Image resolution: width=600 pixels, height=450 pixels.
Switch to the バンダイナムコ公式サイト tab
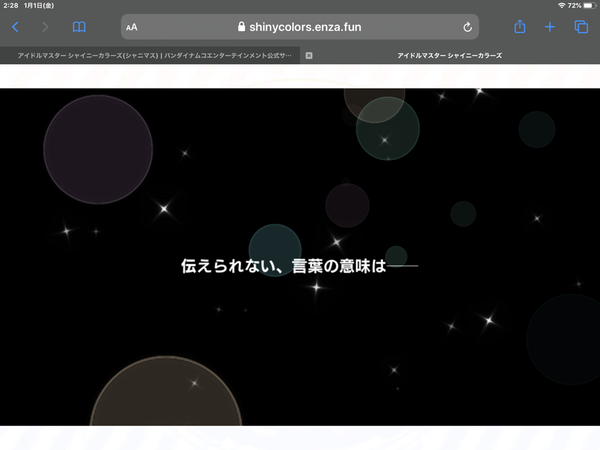pos(150,55)
